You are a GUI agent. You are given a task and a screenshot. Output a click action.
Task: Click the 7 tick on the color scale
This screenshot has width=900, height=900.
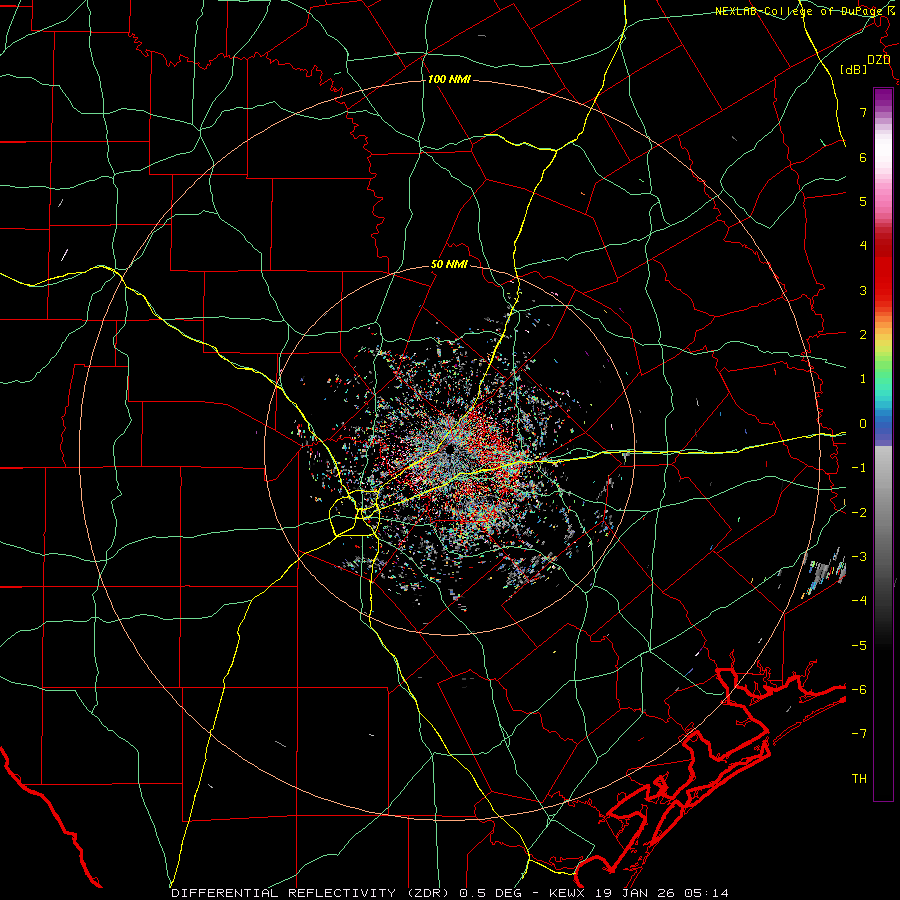tap(863, 112)
